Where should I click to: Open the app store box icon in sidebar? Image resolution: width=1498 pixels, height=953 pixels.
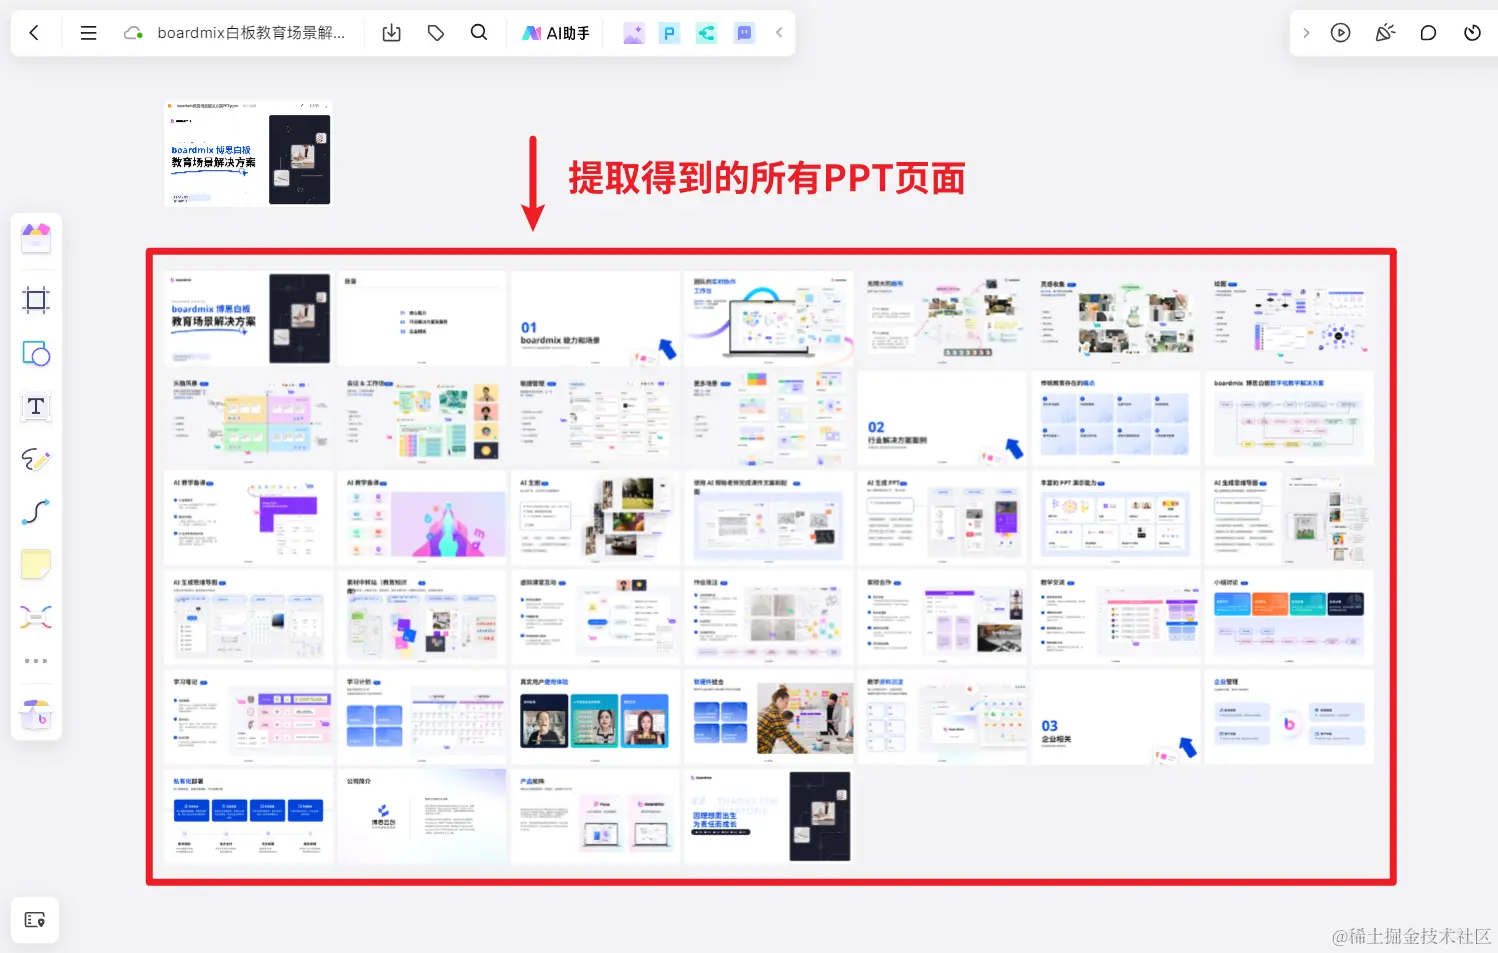36,714
